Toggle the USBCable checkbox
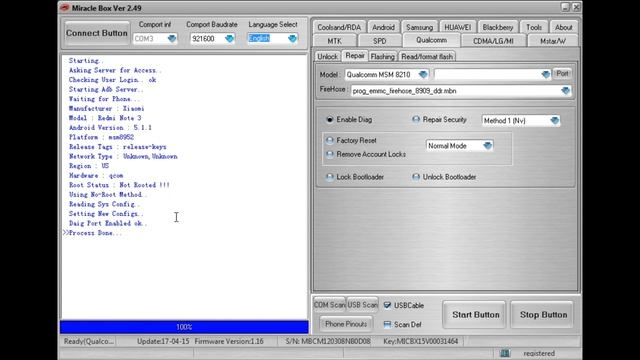Image resolution: width=640 pixels, height=360 pixels. pyautogui.click(x=387, y=305)
